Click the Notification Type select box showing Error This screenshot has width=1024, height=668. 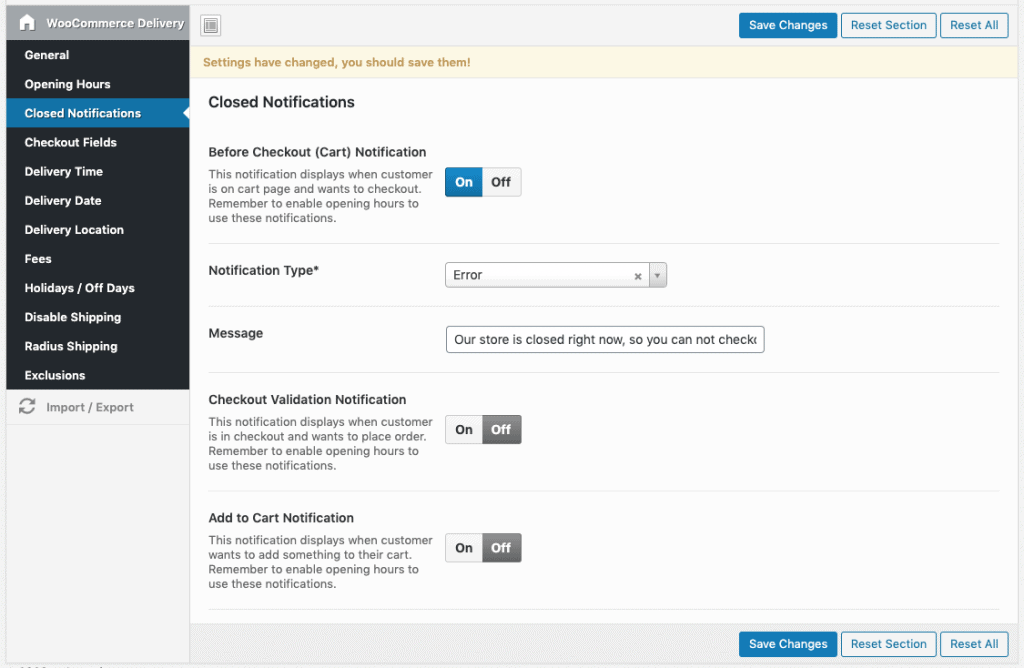coord(540,275)
